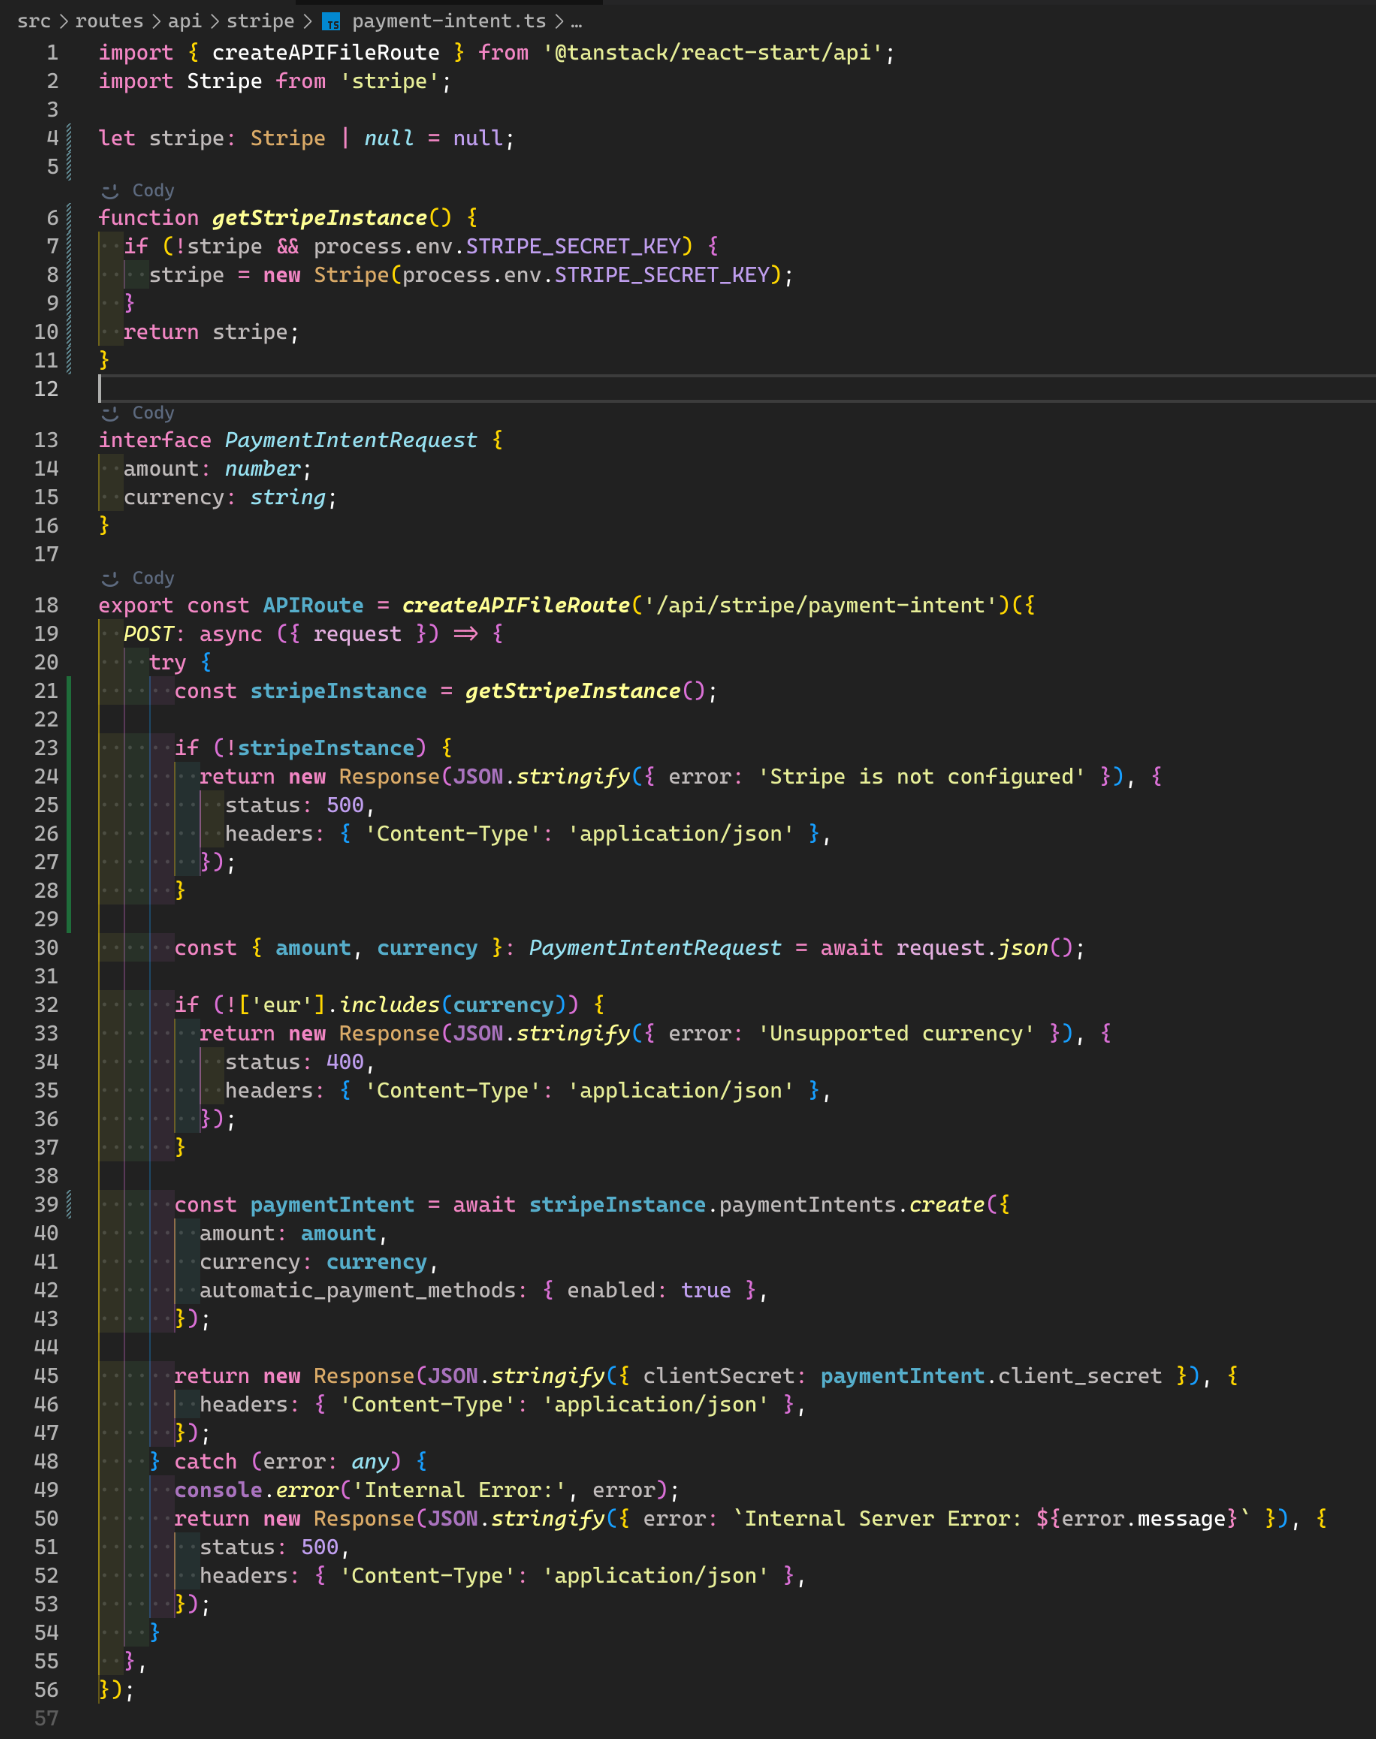Click 'amount: number' property on line 14
This screenshot has width=1376, height=1739.
(212, 469)
